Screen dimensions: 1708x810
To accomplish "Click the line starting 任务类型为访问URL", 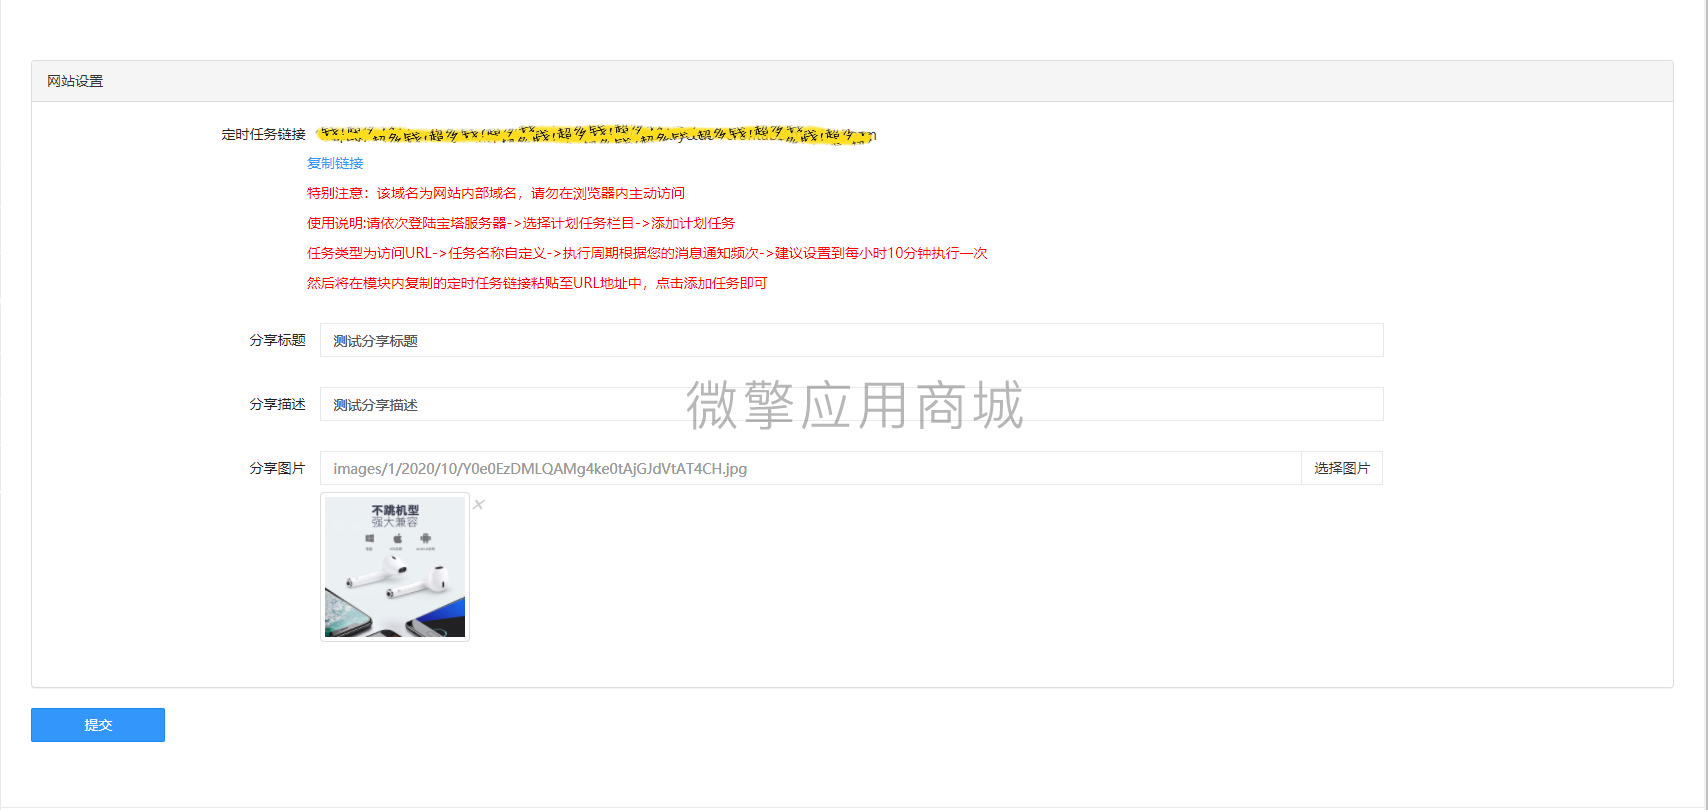I will coord(647,253).
